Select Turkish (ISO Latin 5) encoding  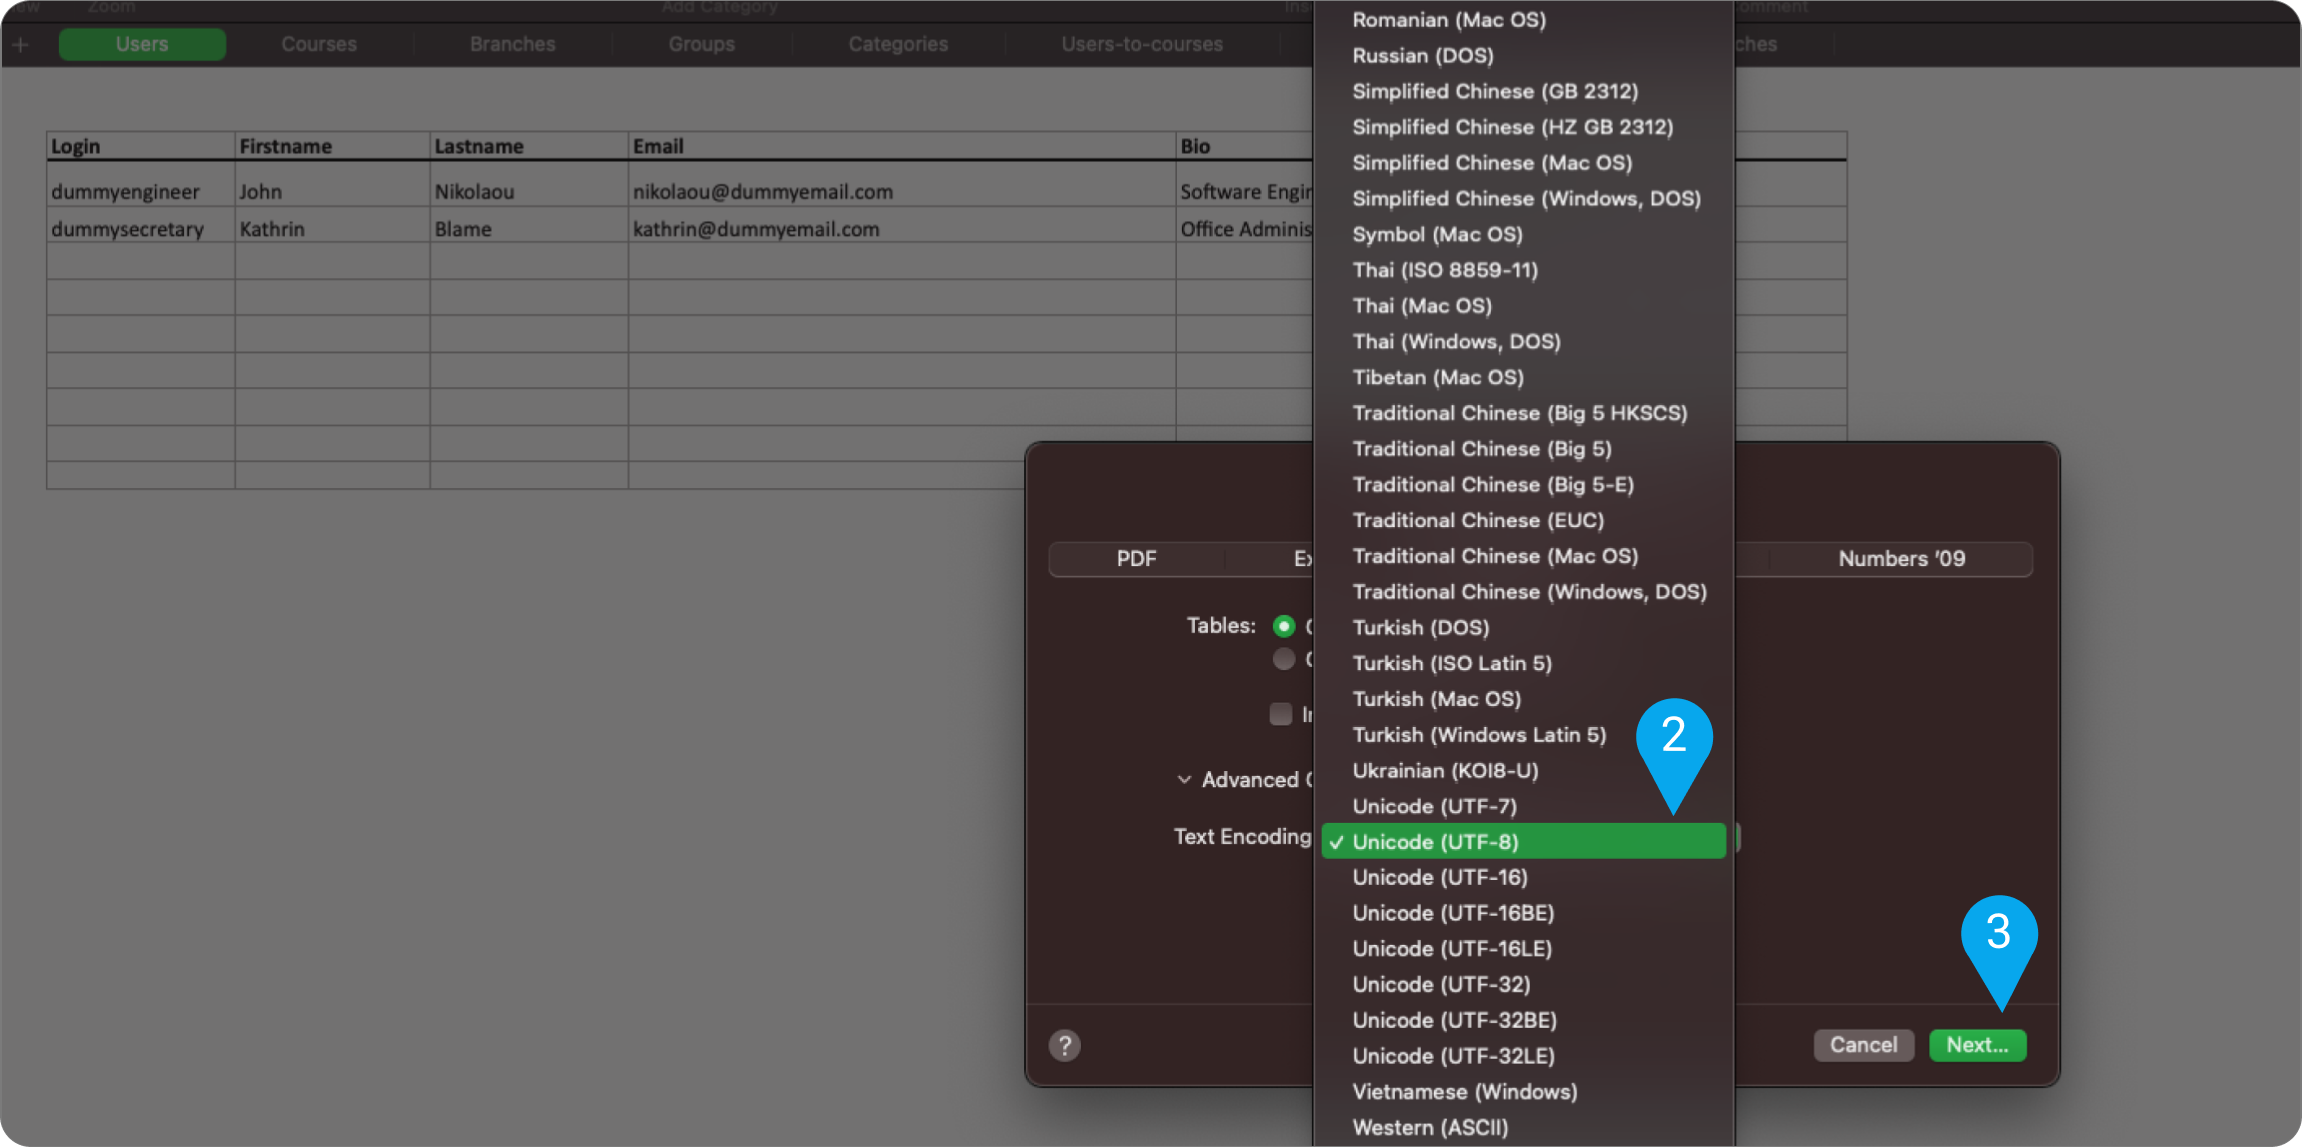(x=1452, y=663)
